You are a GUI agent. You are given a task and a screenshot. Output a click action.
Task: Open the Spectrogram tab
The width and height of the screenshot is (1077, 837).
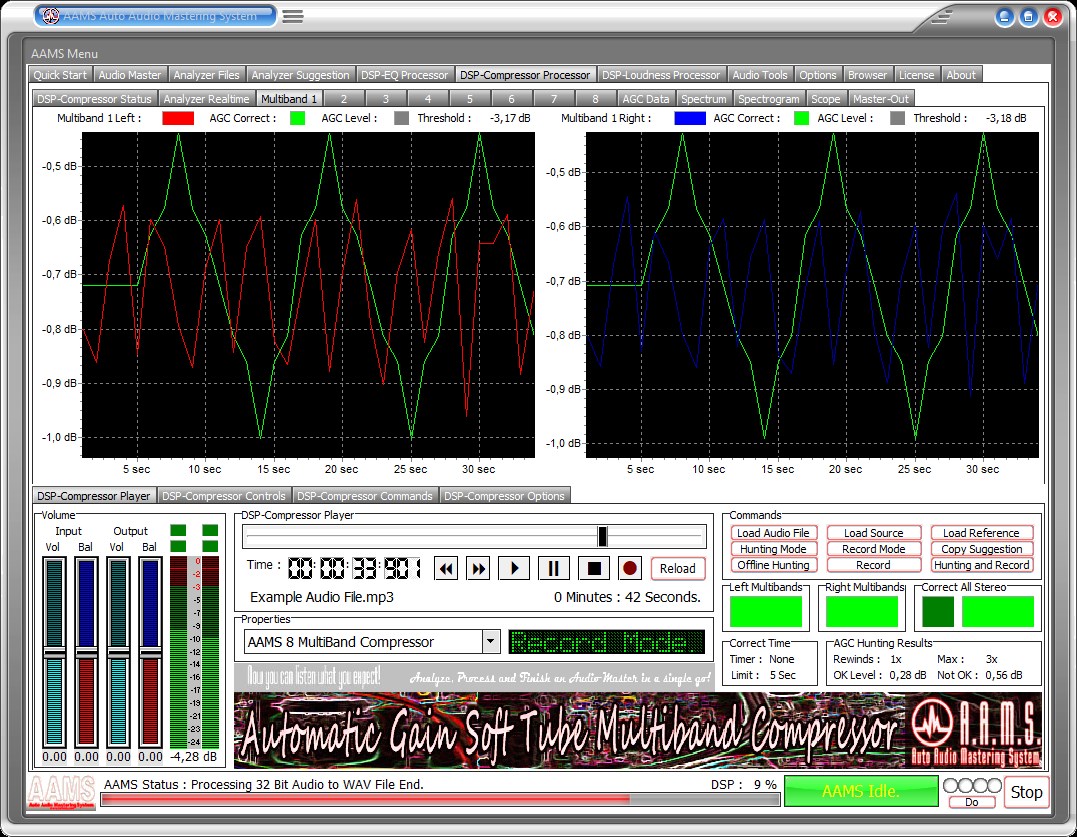click(769, 99)
